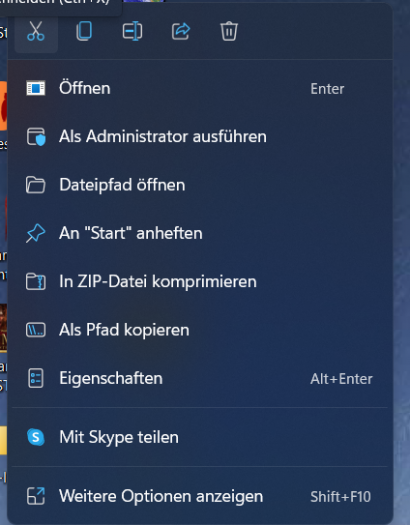410x525 pixels.
Task: Select Weitere Optionen anzeigen
Action: tap(200, 496)
